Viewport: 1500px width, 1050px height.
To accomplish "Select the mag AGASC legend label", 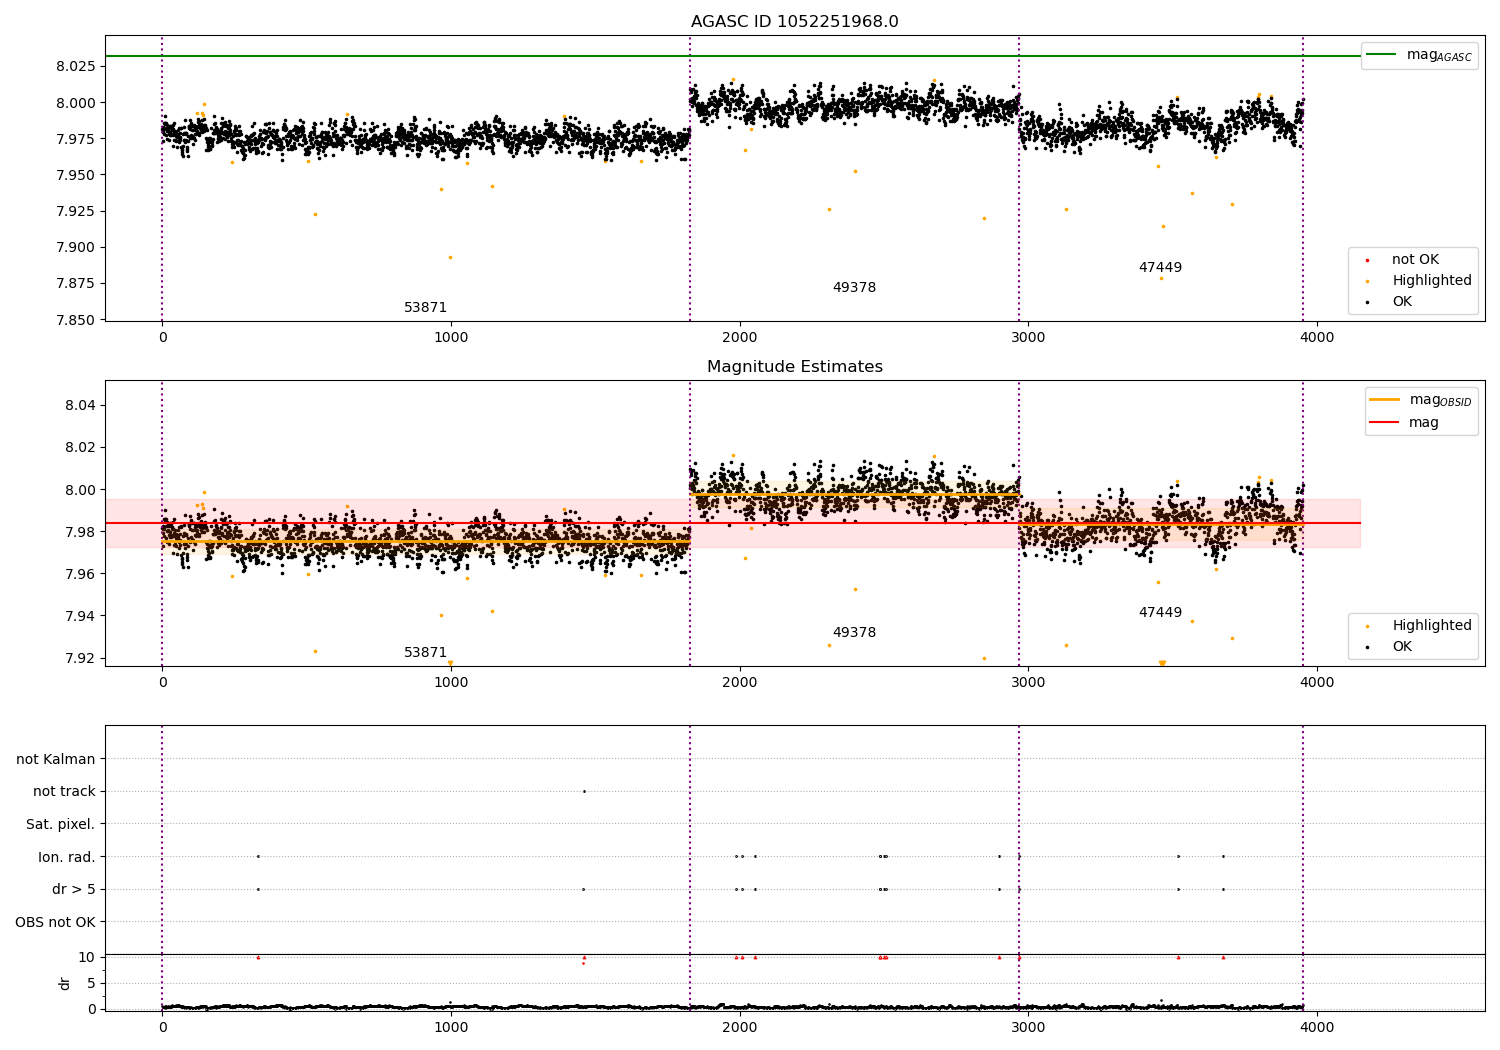I will coord(1439,55).
